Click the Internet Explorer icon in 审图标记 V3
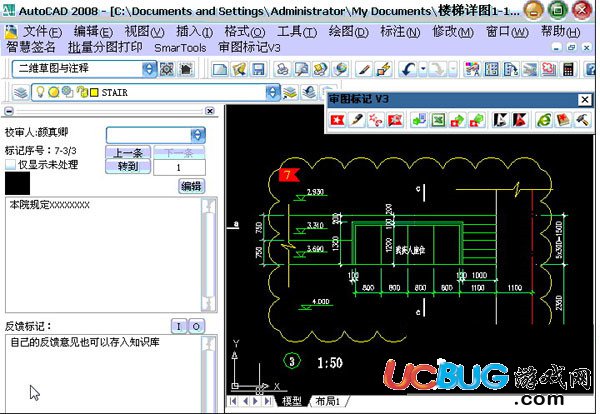Viewport: 600px width, 414px height. pos(543,120)
